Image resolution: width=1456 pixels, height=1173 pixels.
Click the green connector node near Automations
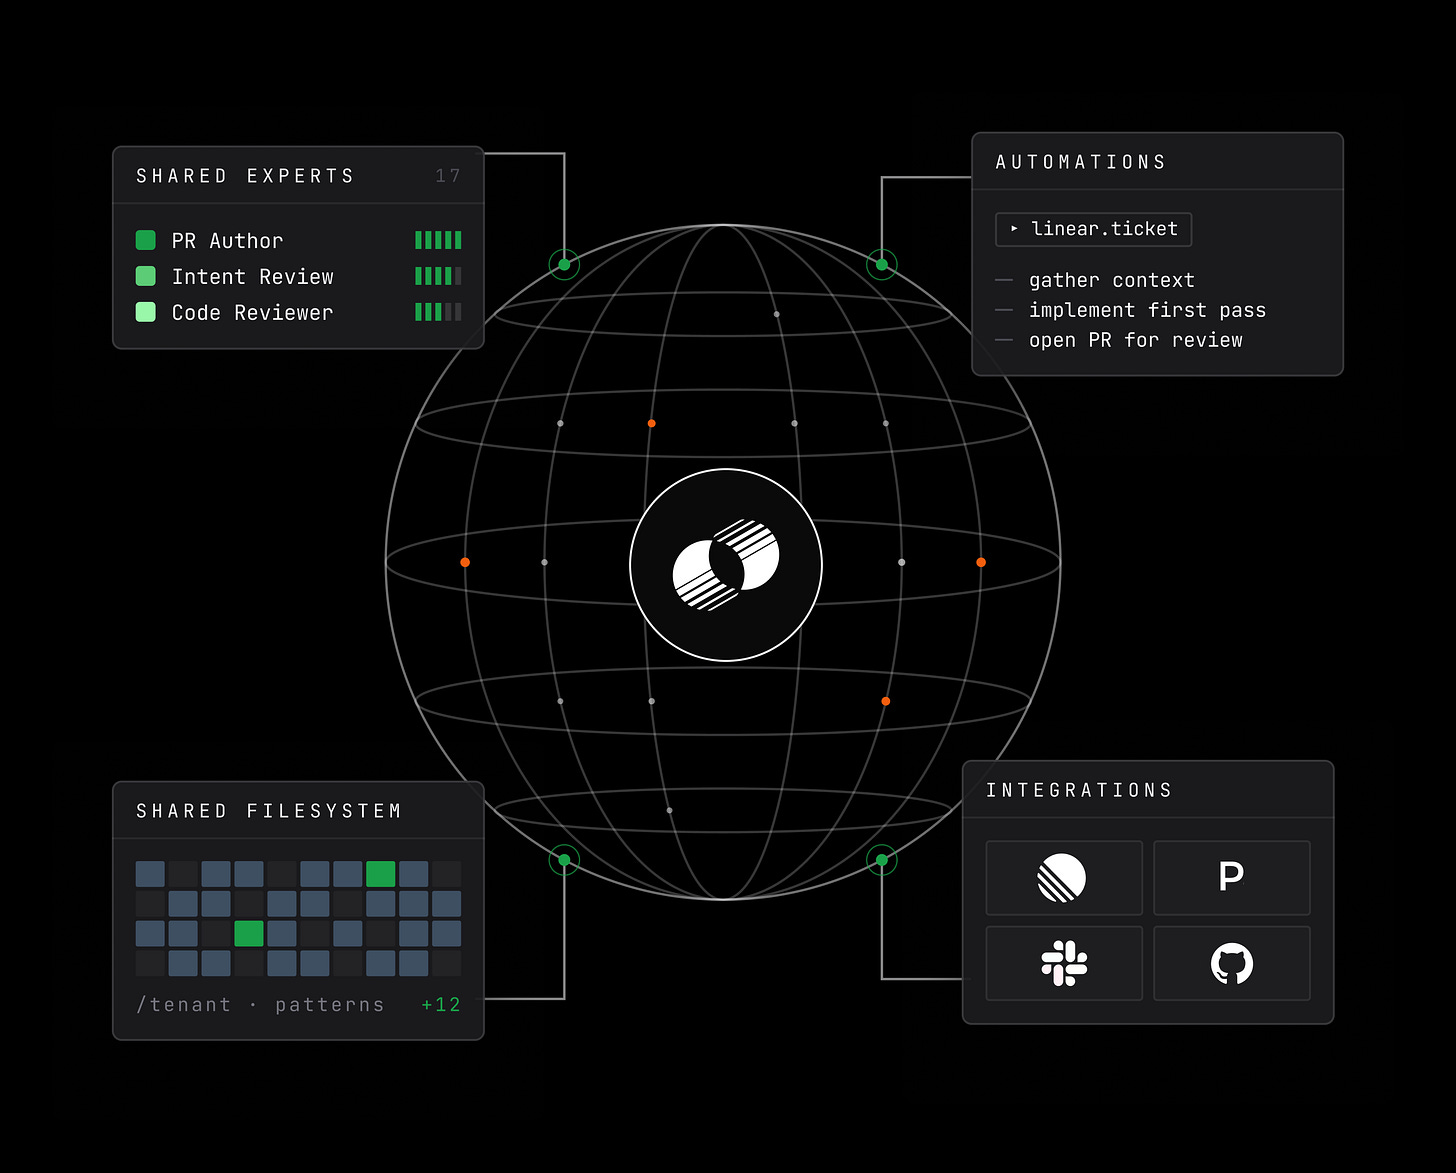click(882, 265)
